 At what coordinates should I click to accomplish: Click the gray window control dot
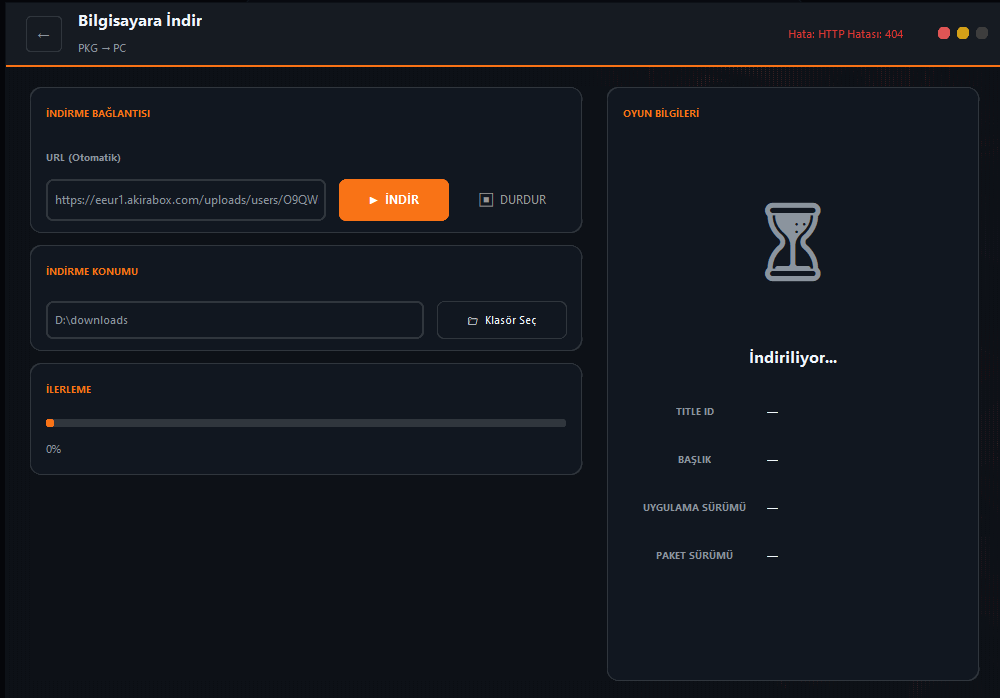(982, 33)
